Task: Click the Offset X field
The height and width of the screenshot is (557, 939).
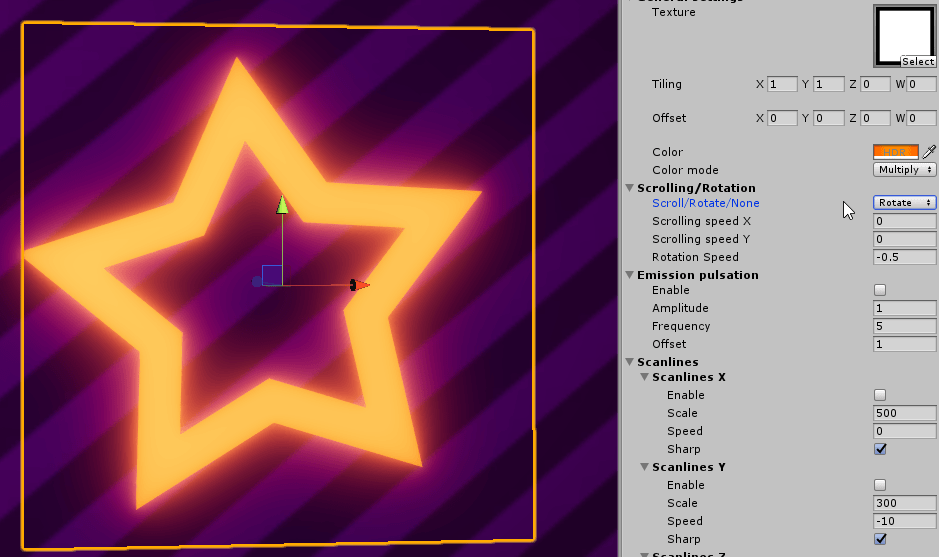Action: [782, 118]
